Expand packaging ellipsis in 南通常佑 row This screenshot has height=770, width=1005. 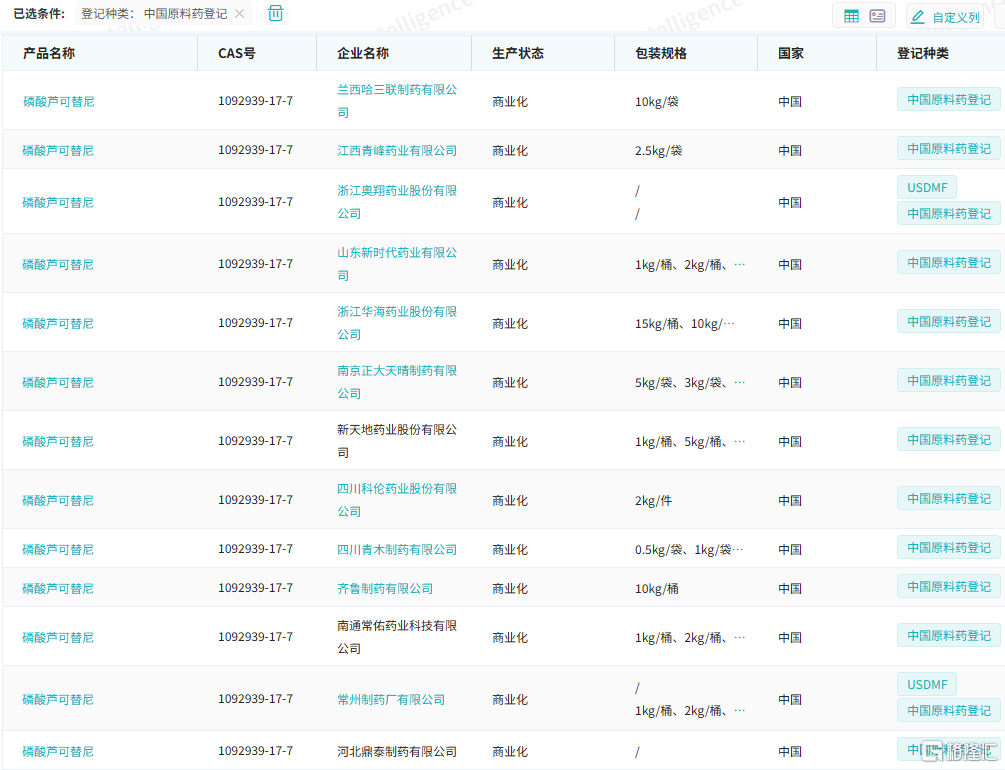tap(740, 637)
